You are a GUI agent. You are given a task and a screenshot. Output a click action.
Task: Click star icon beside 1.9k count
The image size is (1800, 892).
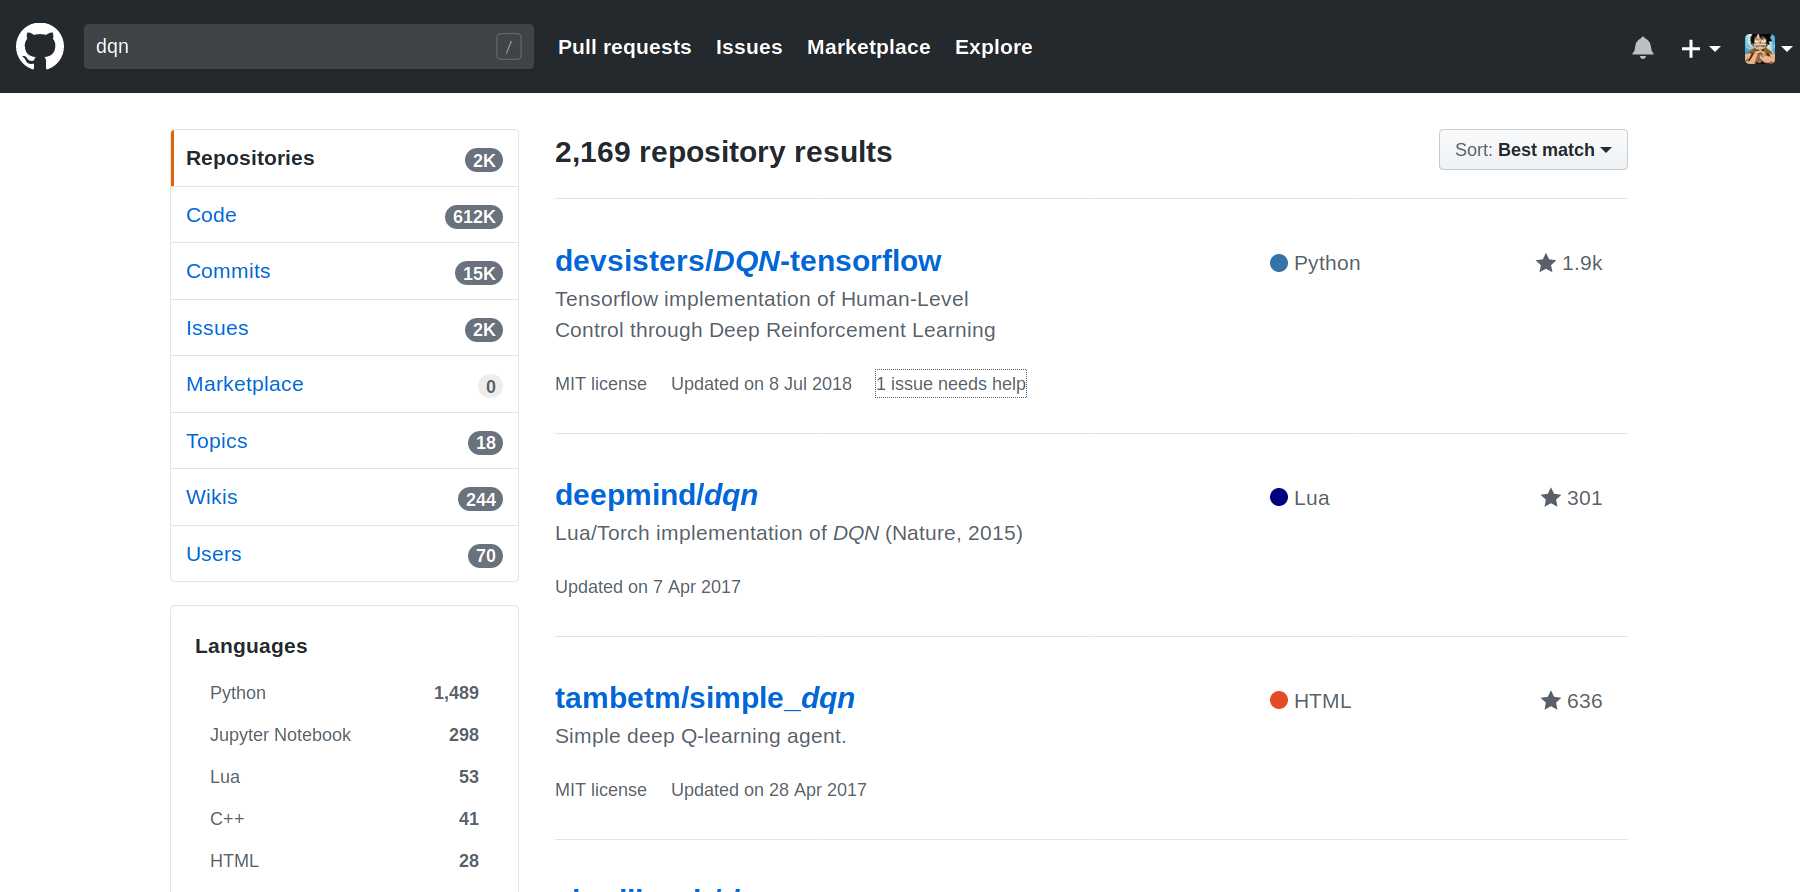click(x=1545, y=263)
